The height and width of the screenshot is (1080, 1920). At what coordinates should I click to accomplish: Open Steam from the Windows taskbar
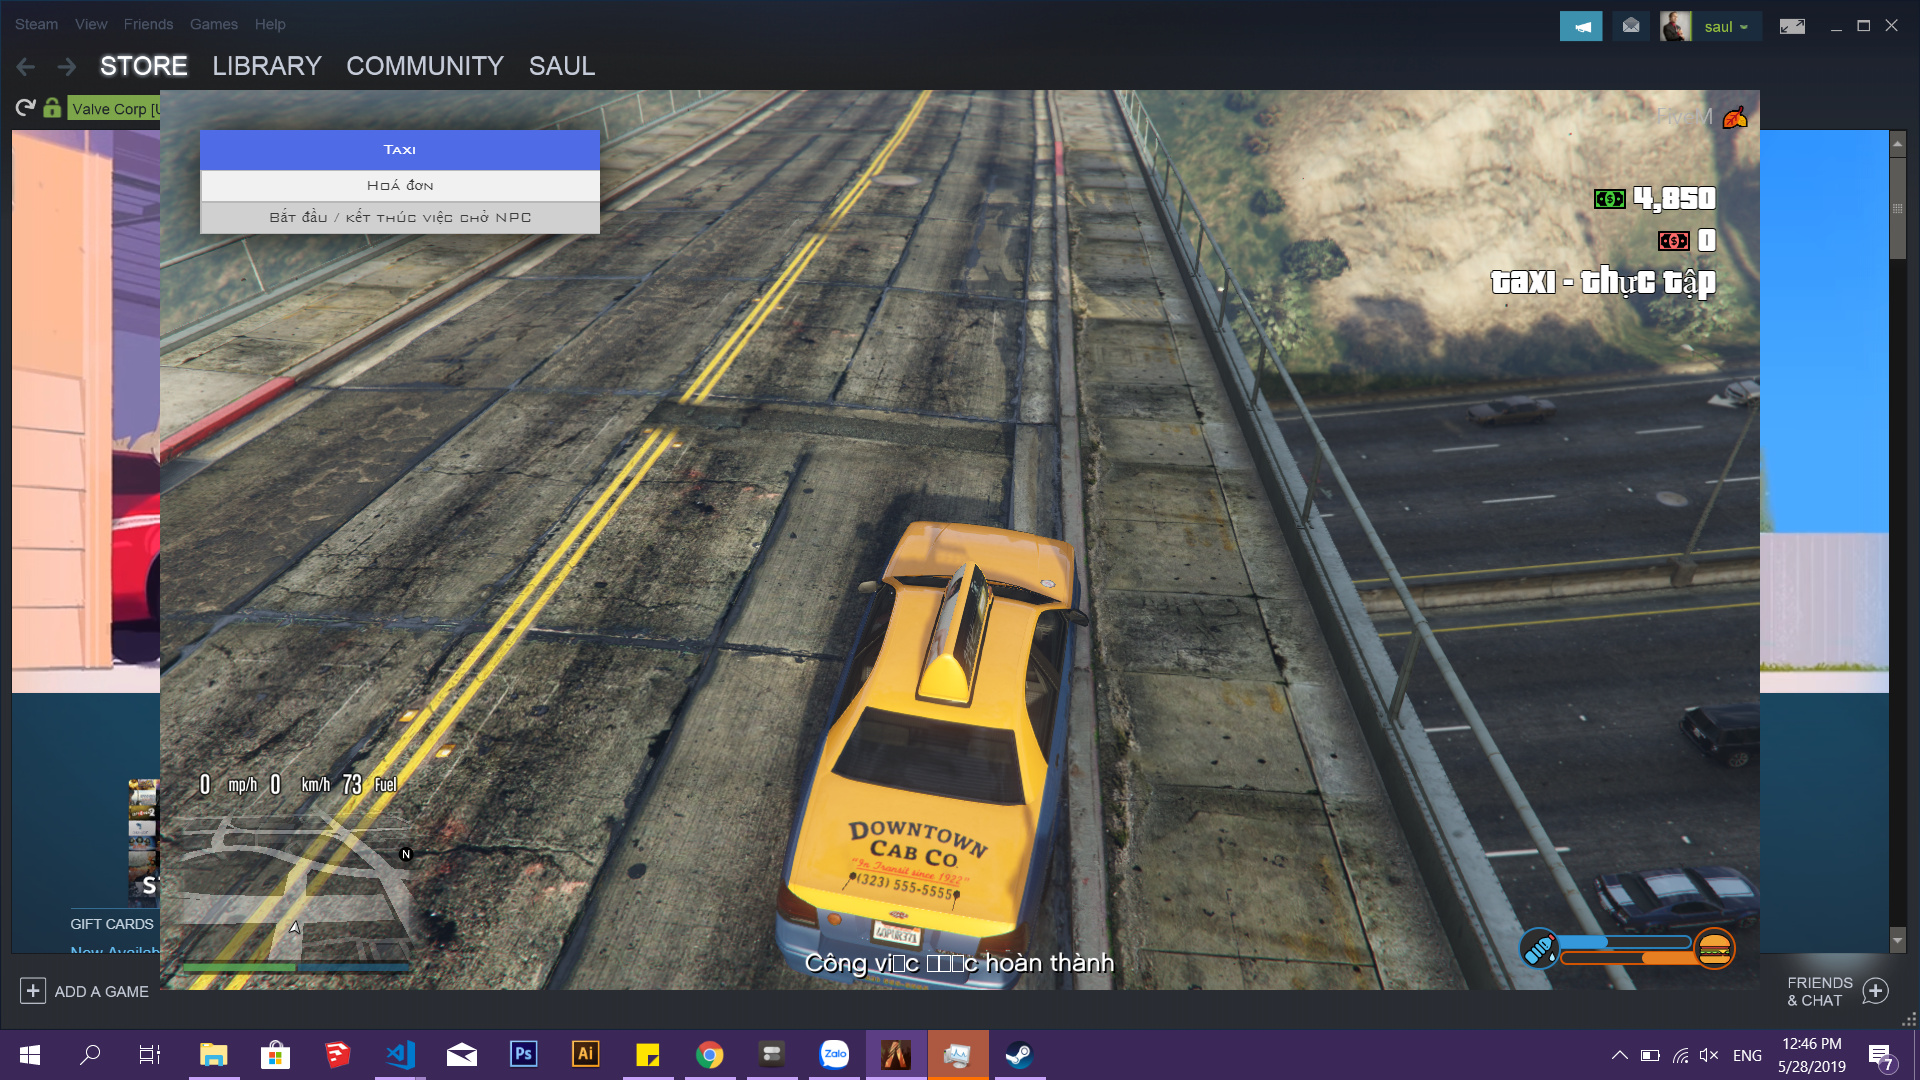pyautogui.click(x=1019, y=1055)
